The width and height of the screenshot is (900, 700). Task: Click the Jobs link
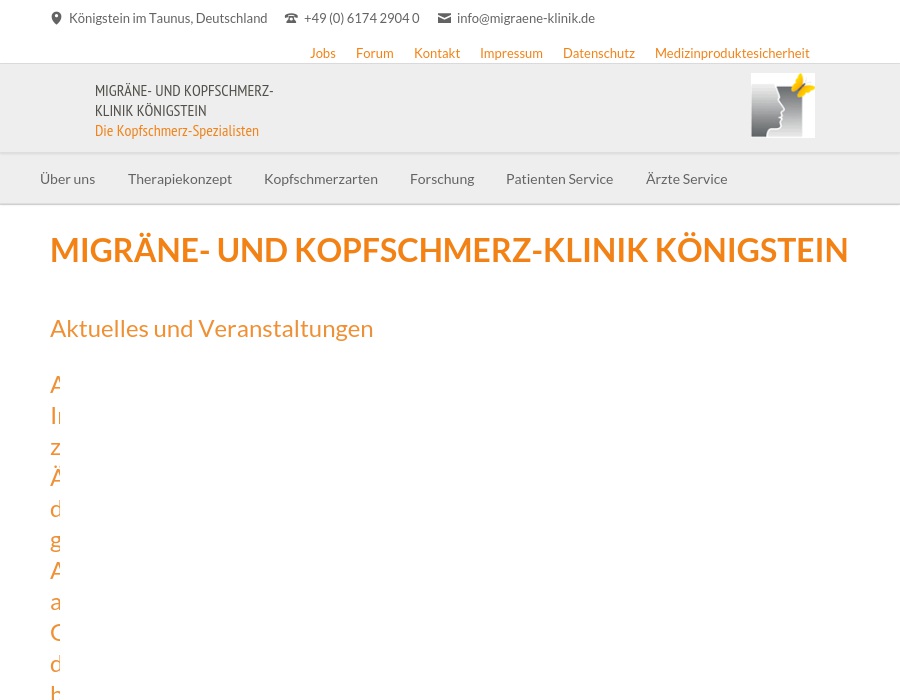(x=322, y=52)
